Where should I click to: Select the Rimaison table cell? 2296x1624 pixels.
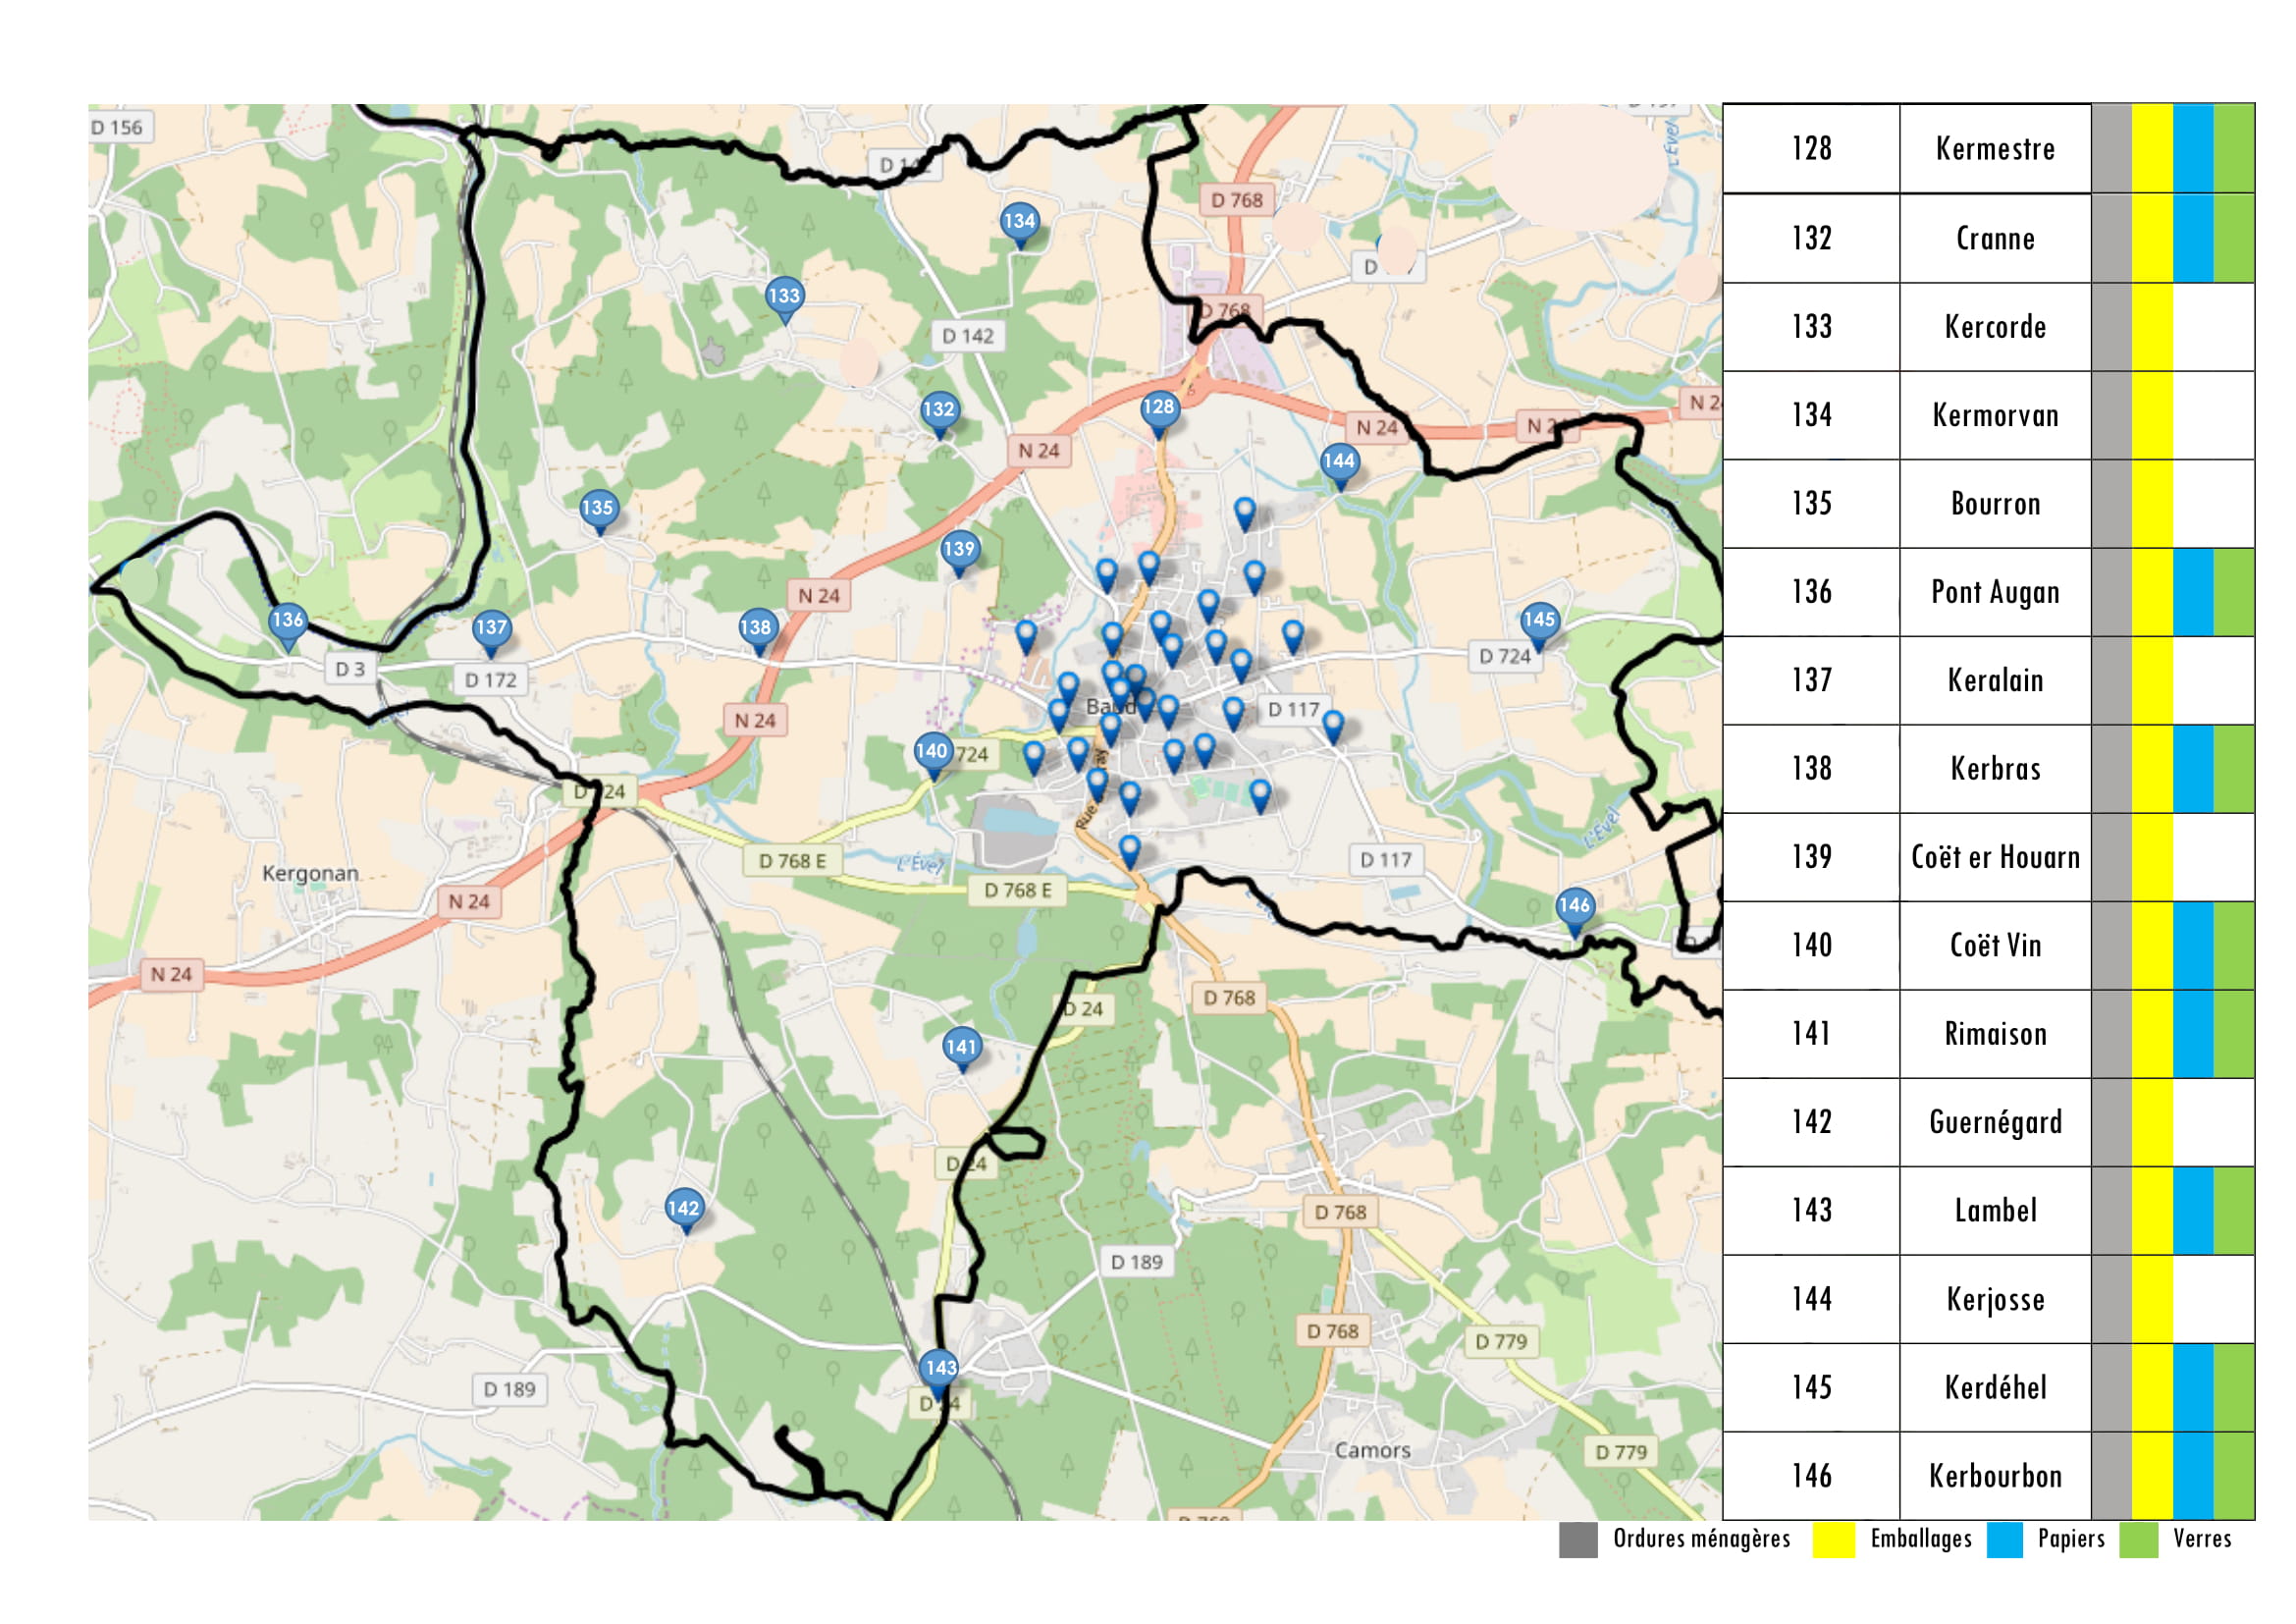[1995, 1034]
